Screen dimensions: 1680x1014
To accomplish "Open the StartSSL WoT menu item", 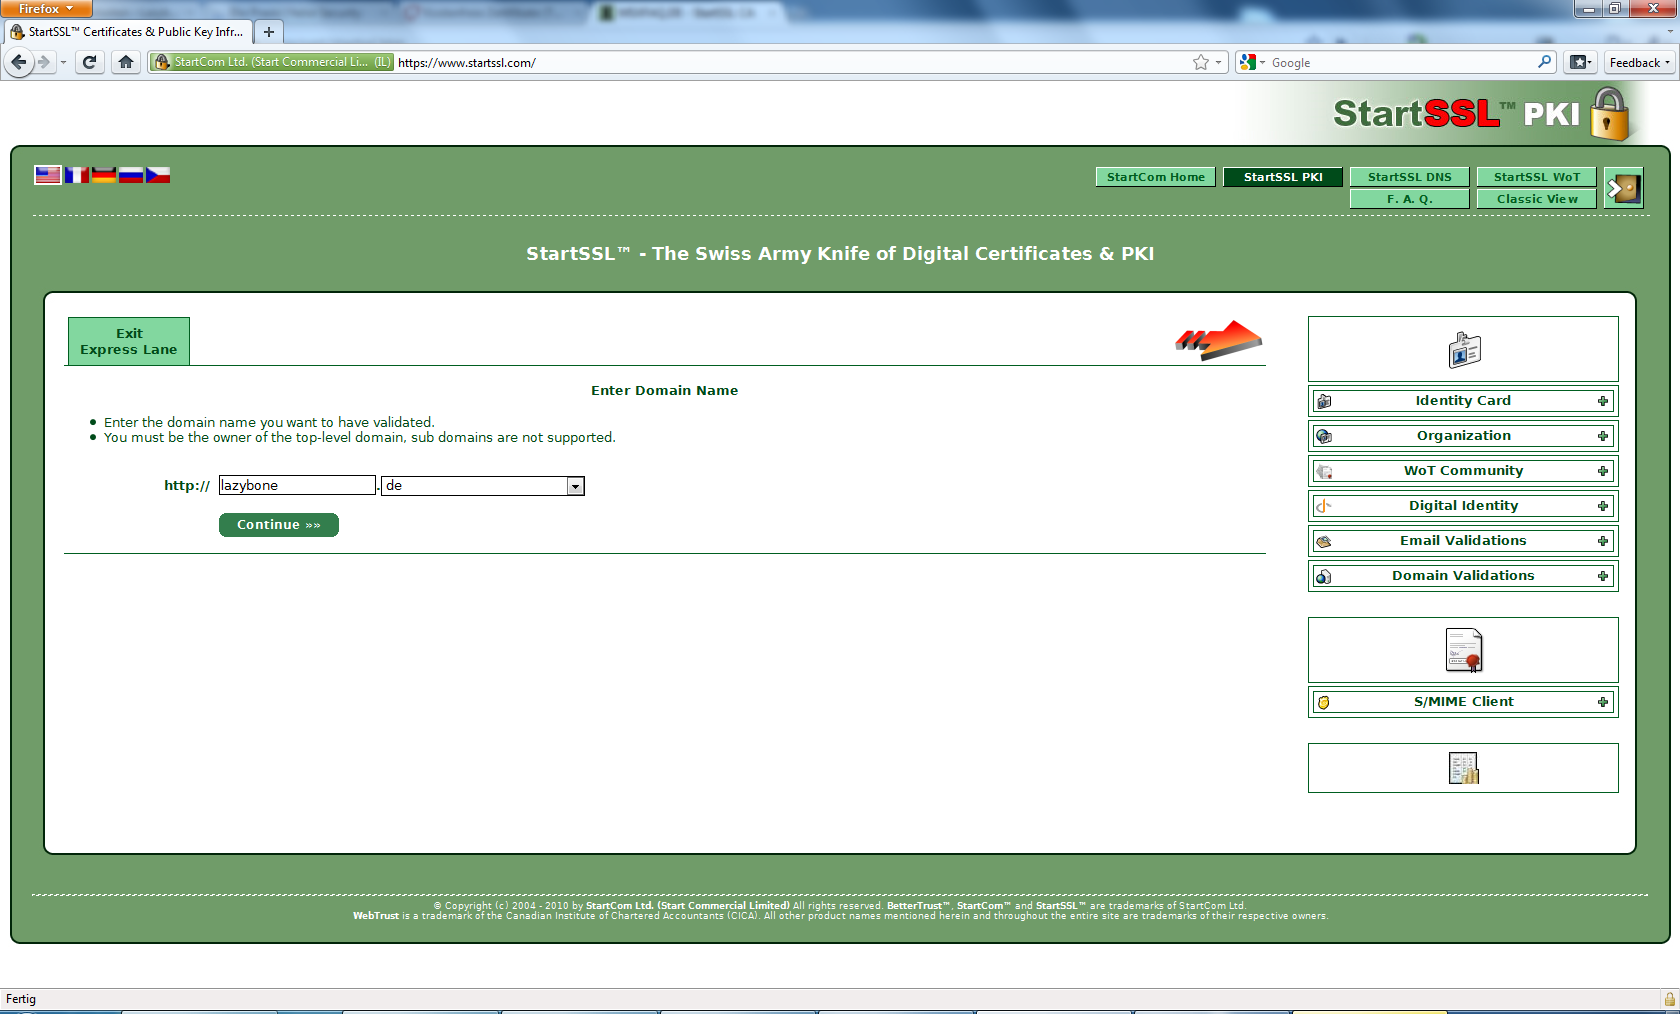I will 1537,177.
